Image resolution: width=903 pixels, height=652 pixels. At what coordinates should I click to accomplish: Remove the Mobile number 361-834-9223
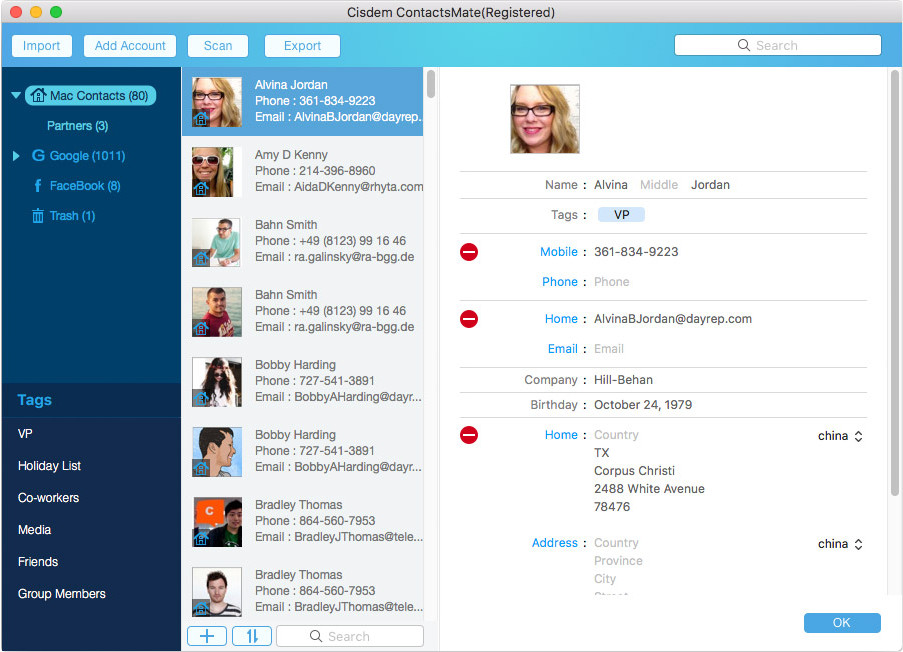tap(469, 252)
